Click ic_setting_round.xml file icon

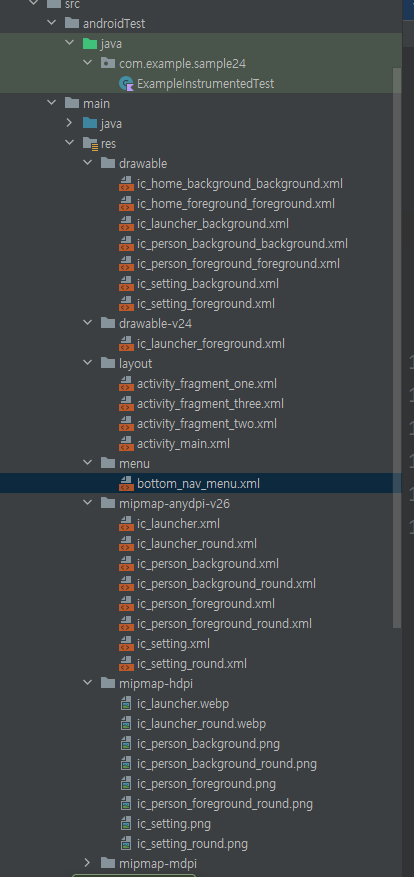[x=126, y=664]
